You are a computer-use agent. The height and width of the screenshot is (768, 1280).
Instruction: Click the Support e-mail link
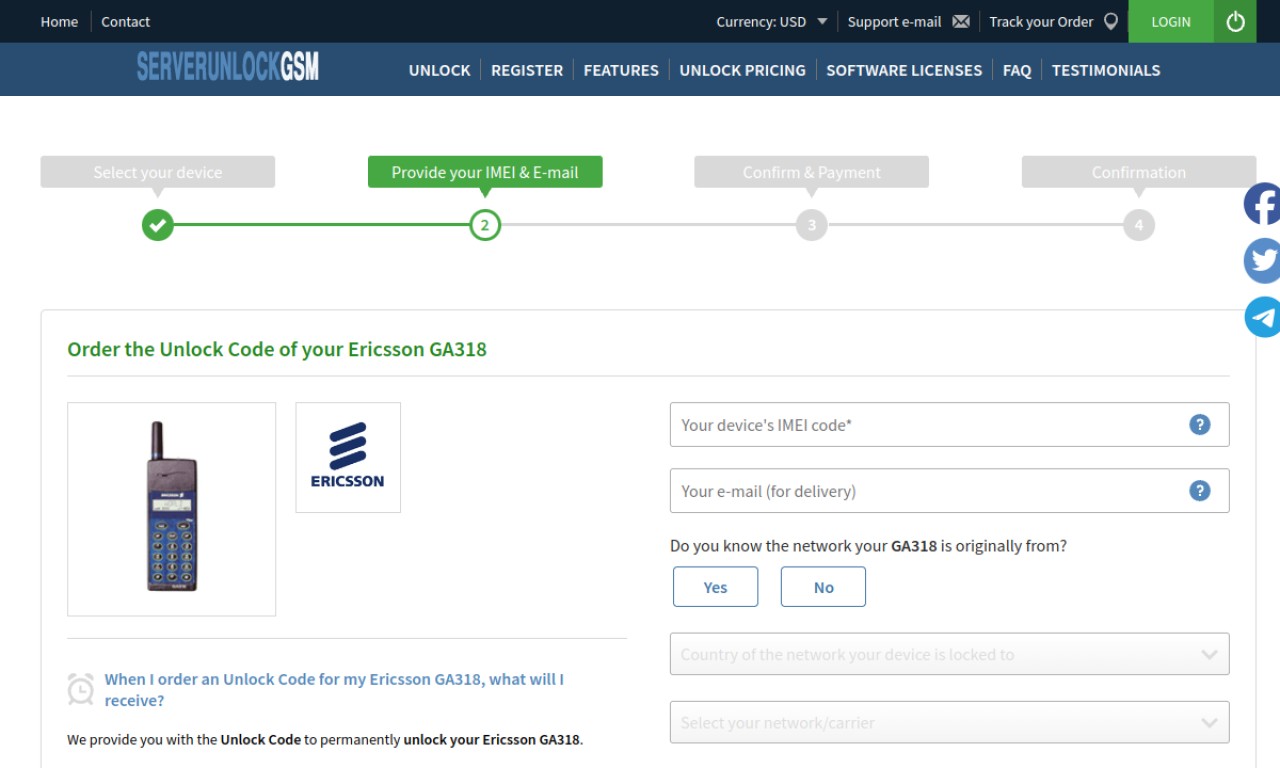tap(894, 21)
